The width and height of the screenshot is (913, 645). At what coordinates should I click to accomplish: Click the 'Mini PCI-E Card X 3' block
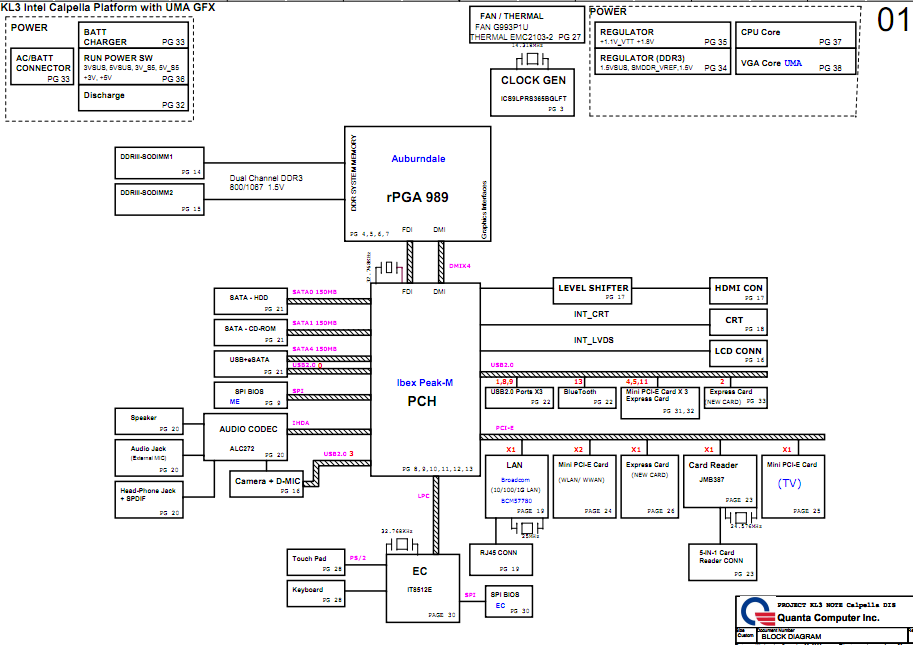click(660, 403)
